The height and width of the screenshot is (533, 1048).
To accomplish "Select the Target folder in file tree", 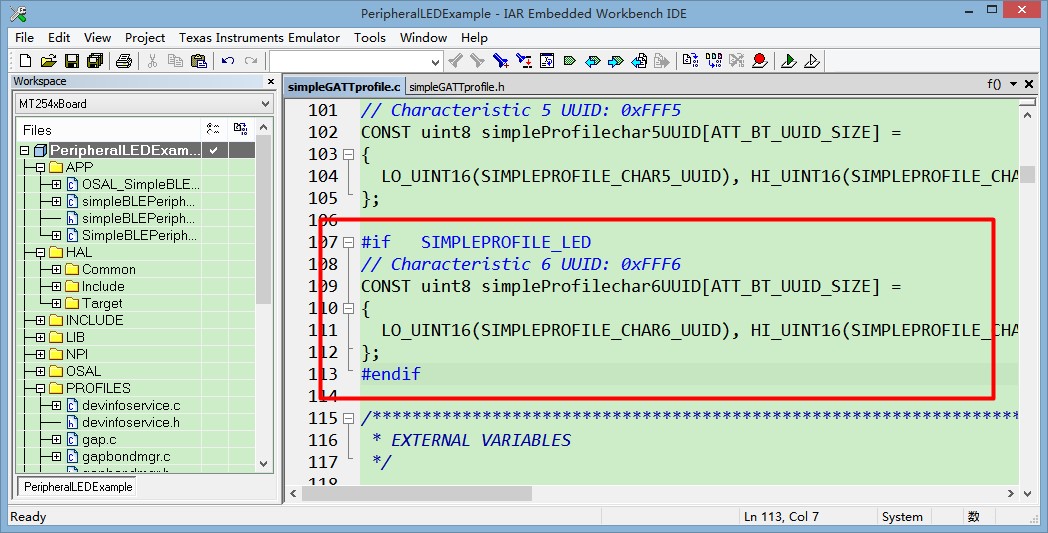I will pos(102,304).
